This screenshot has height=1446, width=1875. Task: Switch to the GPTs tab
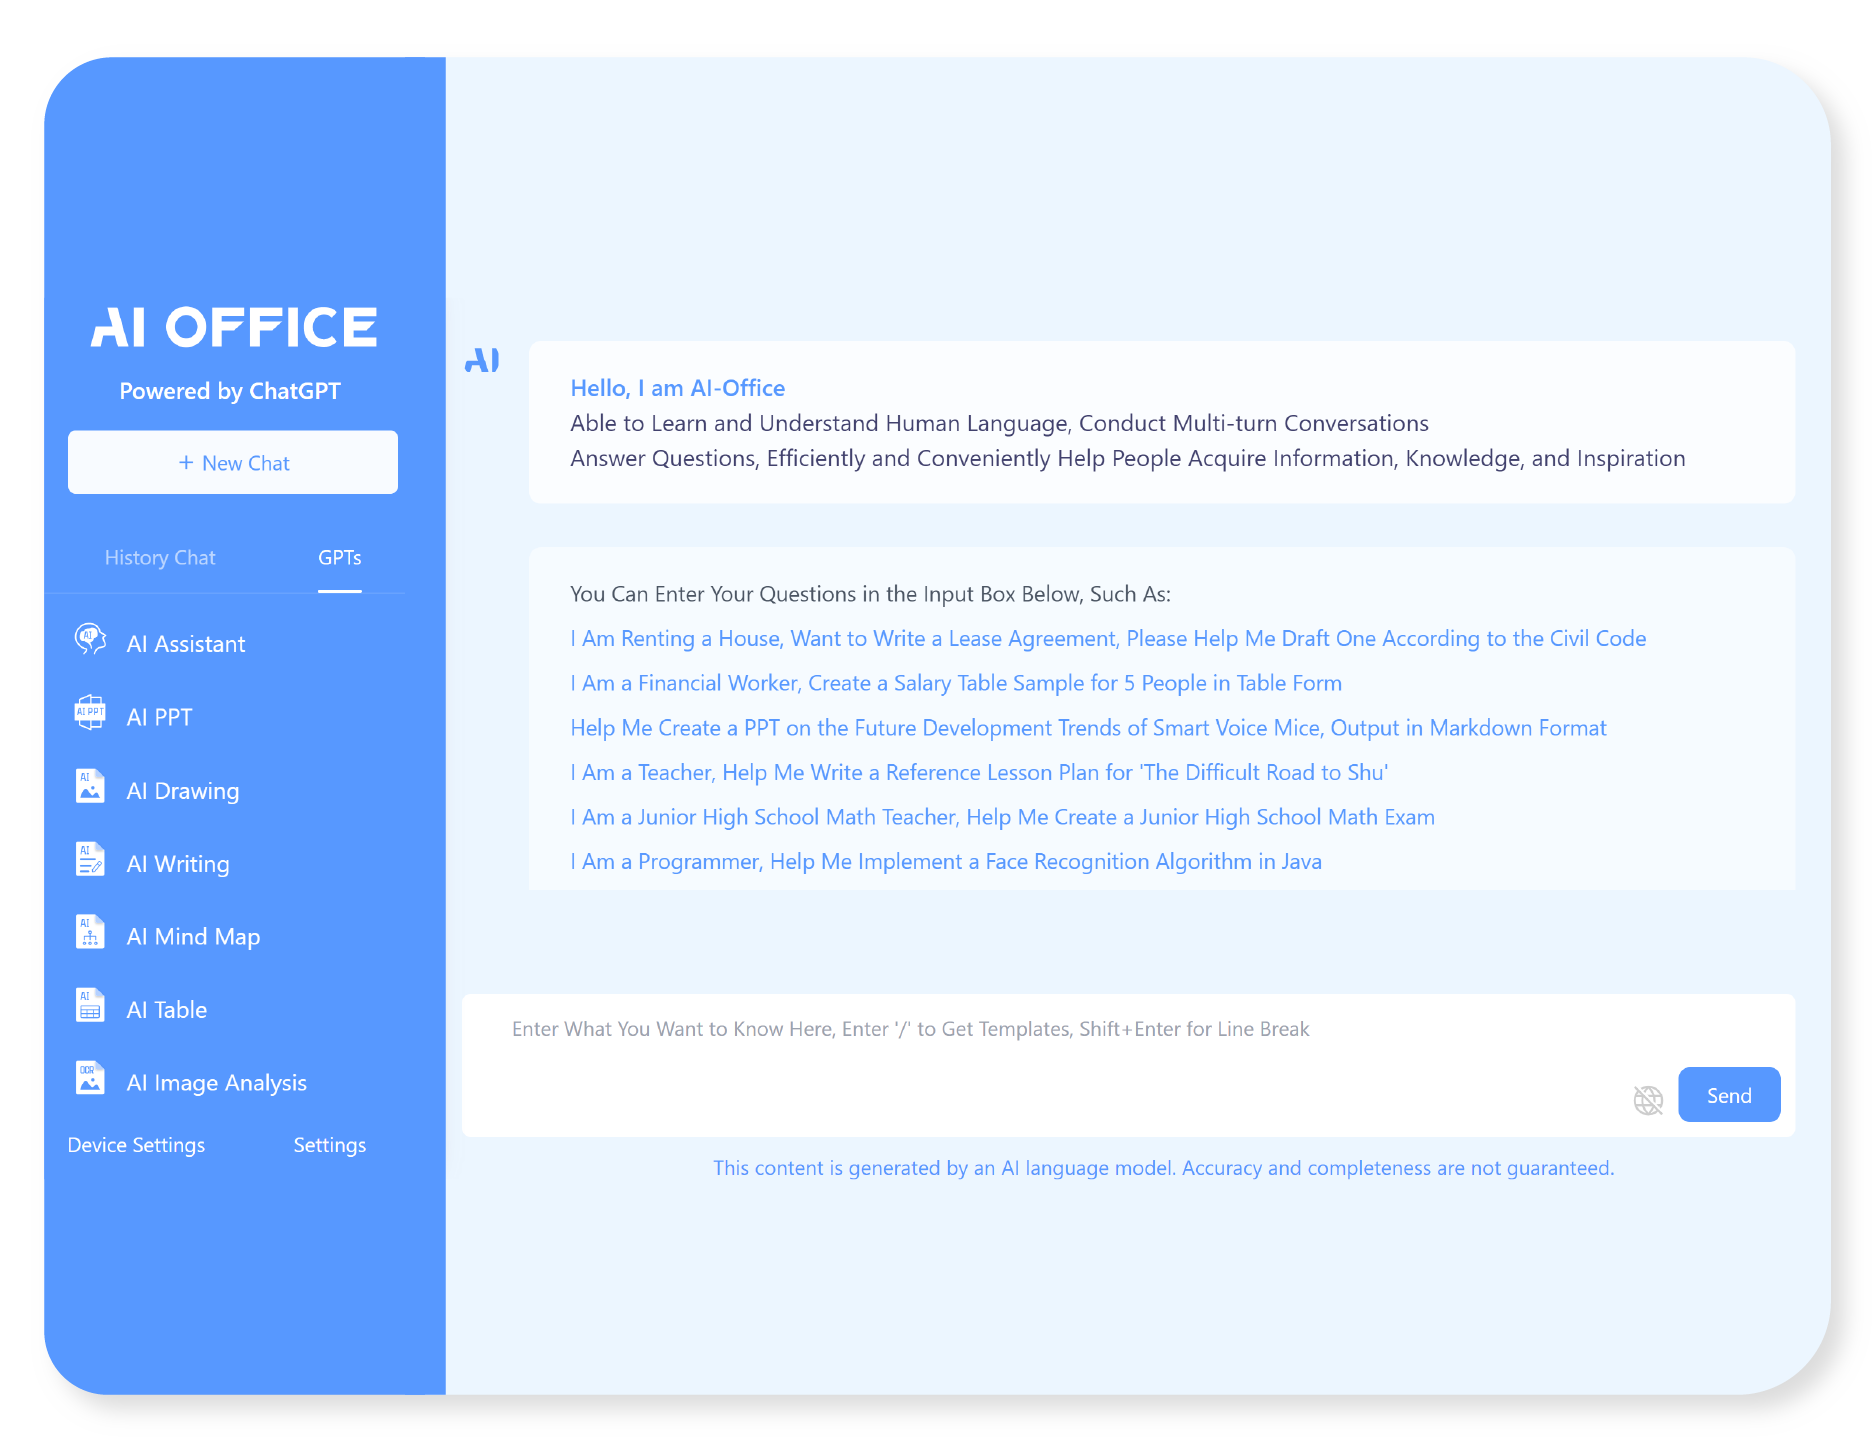[x=340, y=558]
